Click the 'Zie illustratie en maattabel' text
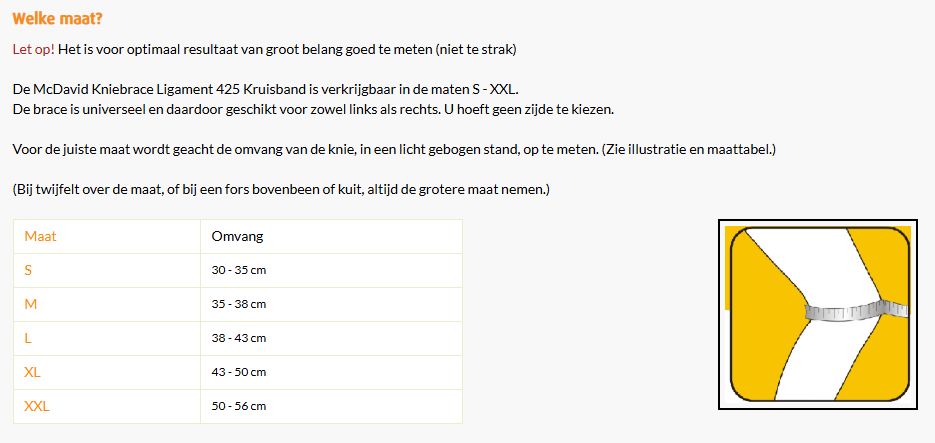This screenshot has width=935, height=443. 688,149
